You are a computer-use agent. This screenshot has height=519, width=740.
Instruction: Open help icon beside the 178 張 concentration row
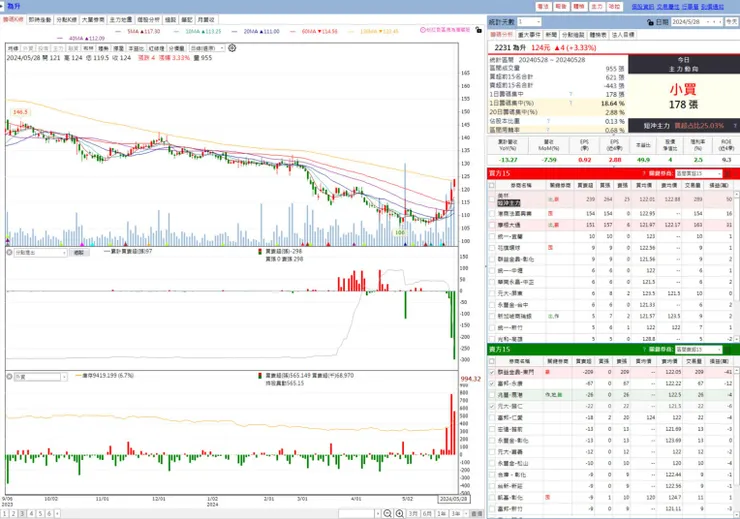click(x=571, y=94)
